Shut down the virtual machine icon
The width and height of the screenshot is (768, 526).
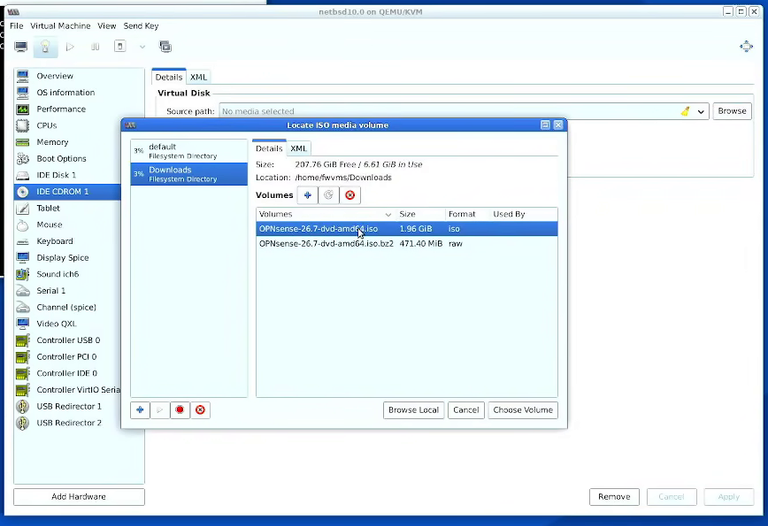tap(120, 47)
